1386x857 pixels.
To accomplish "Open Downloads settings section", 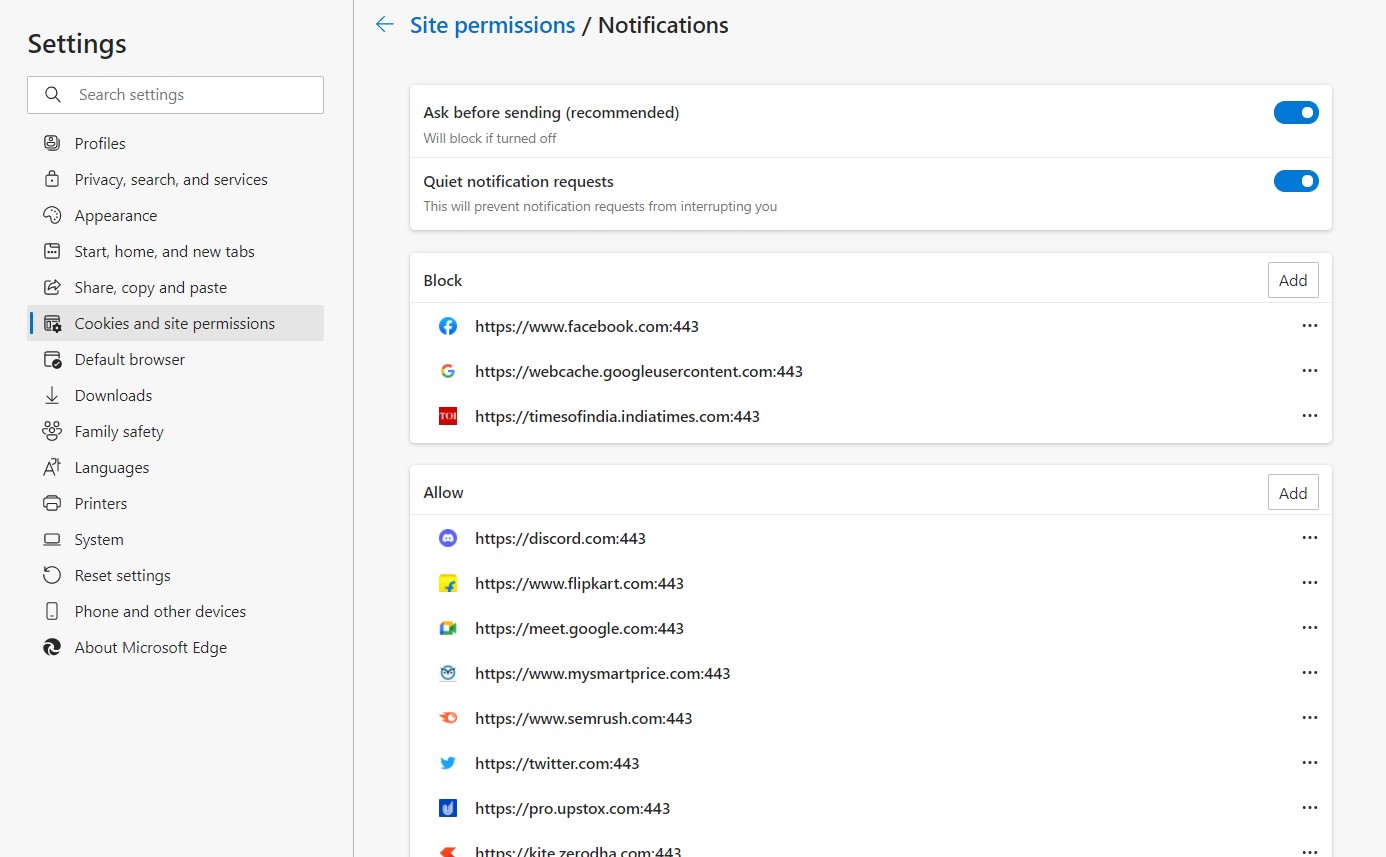I will [175, 395].
